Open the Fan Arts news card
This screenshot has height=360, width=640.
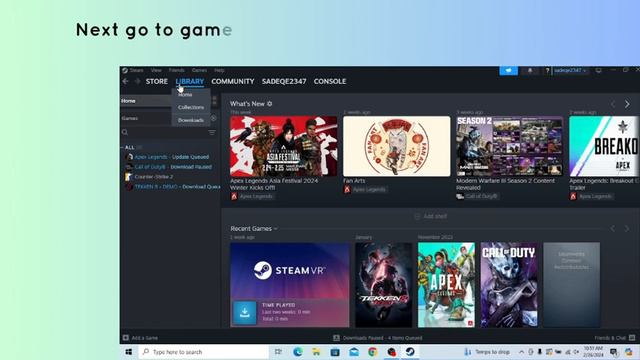[397, 146]
